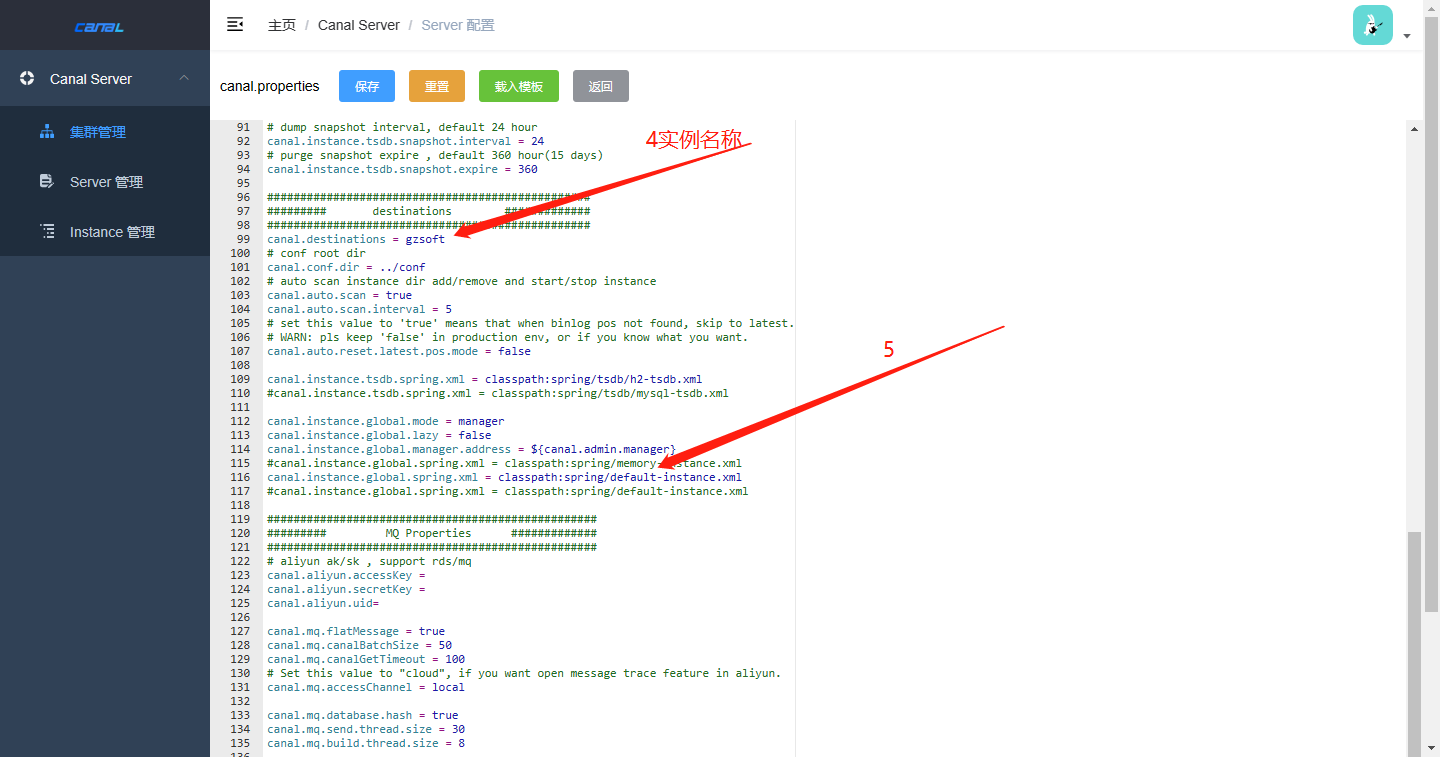This screenshot has height=757, width=1440.
Task: Click line canal.mq.build.thread.size = 8
Action: [x=366, y=743]
